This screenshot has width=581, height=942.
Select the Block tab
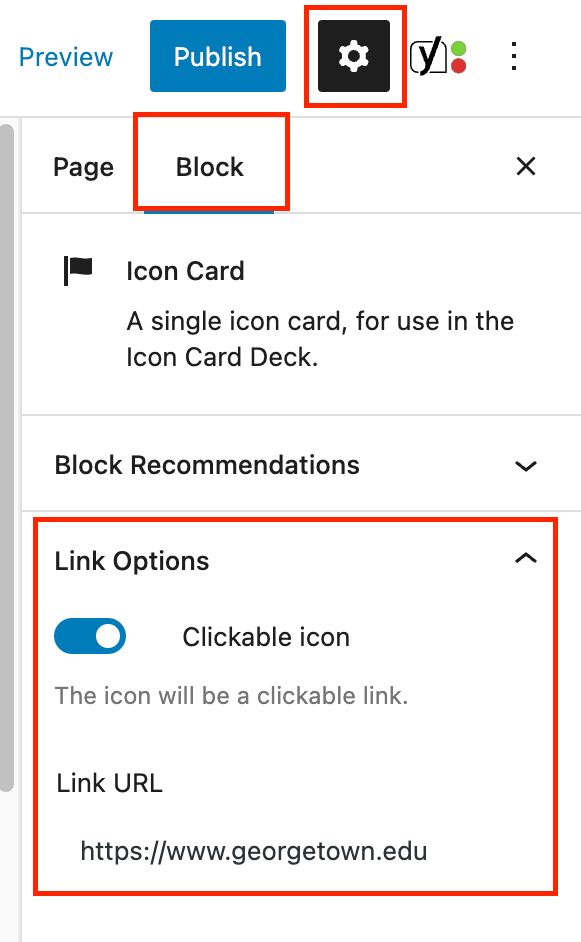tap(210, 167)
